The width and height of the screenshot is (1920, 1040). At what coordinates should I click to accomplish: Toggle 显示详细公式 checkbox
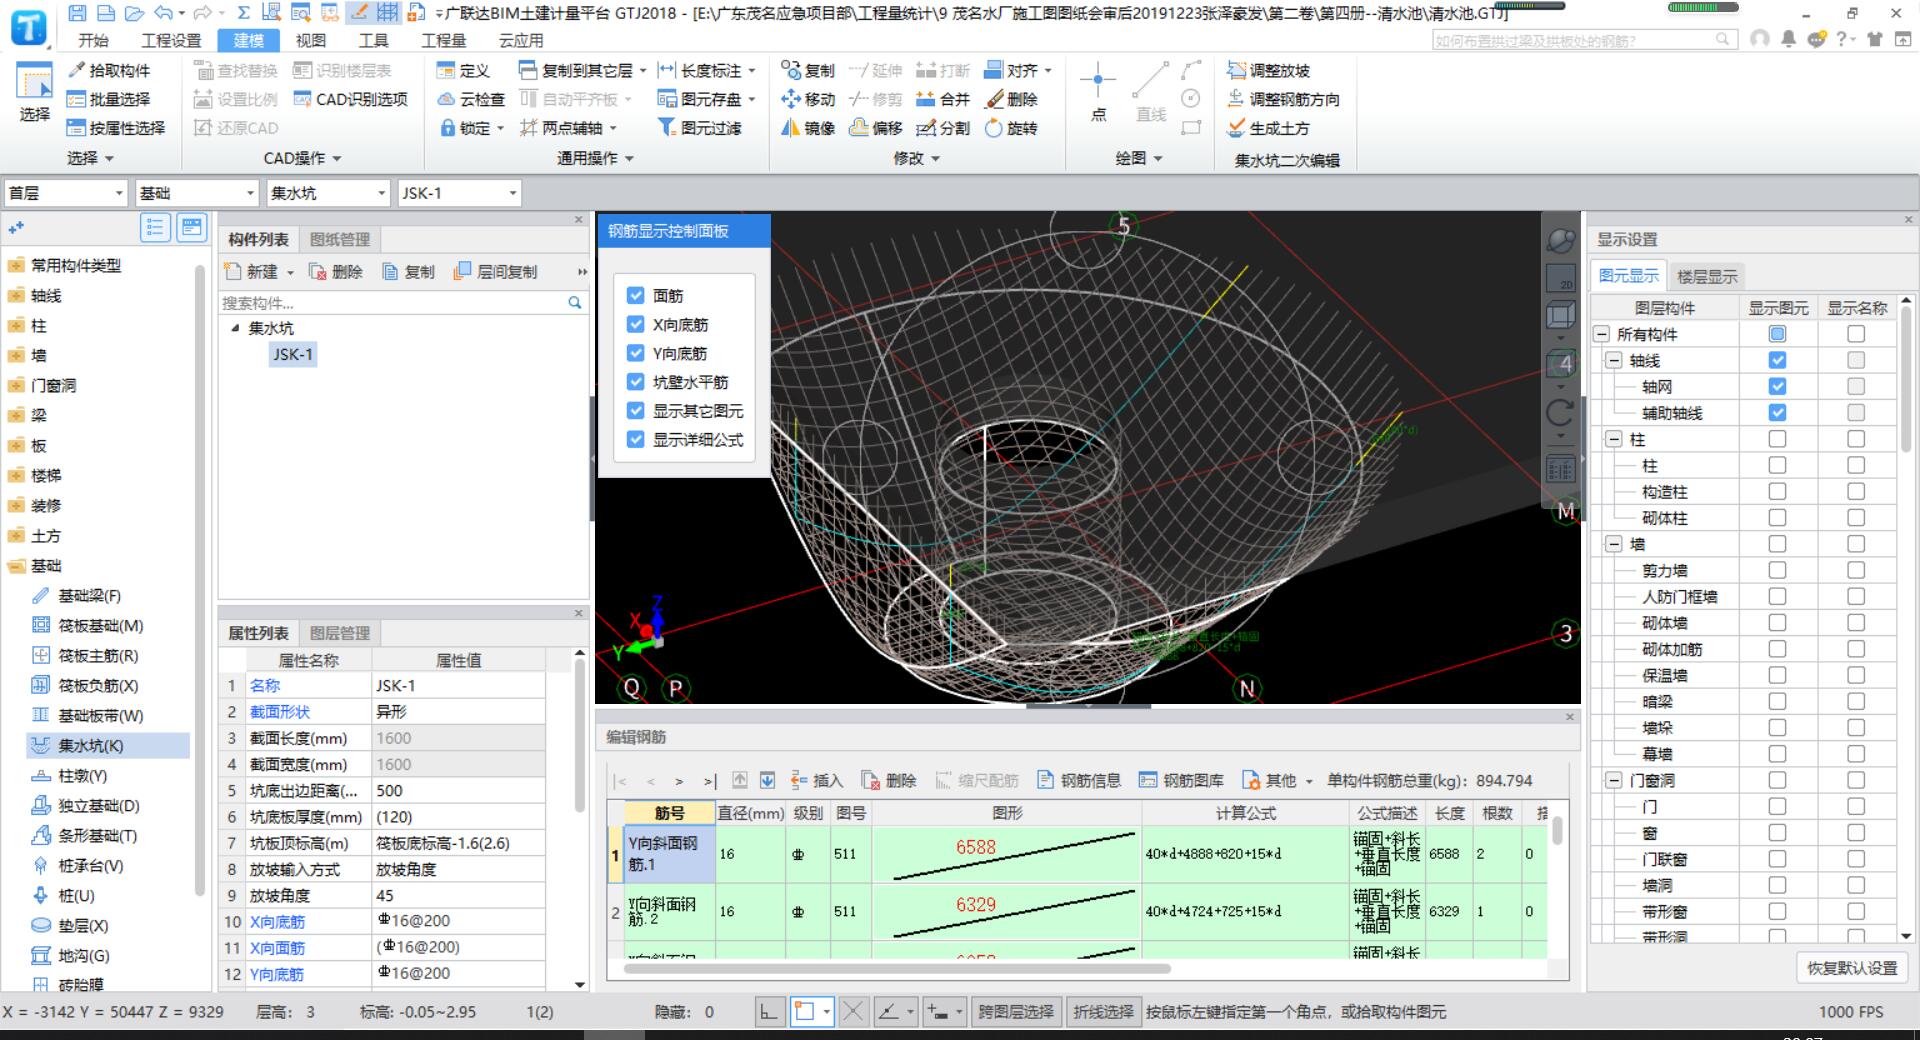[635, 439]
